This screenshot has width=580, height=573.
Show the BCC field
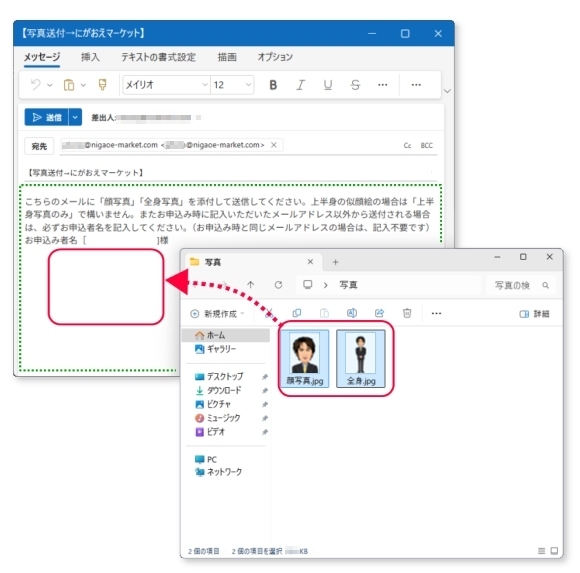pyautogui.click(x=426, y=145)
